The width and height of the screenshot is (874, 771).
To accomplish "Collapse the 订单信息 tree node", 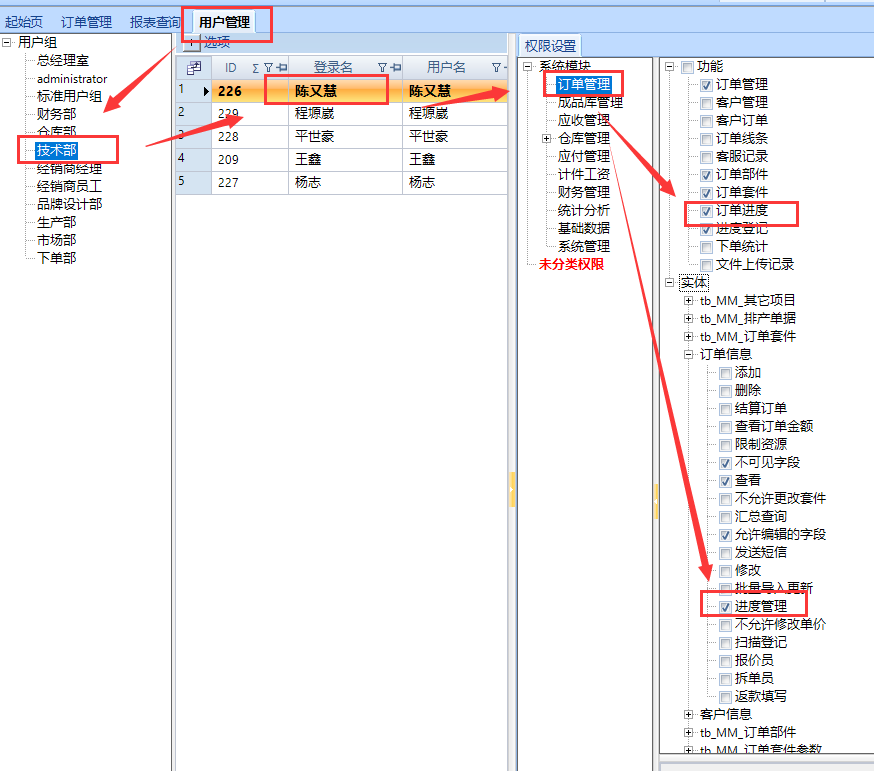I will tap(688, 354).
